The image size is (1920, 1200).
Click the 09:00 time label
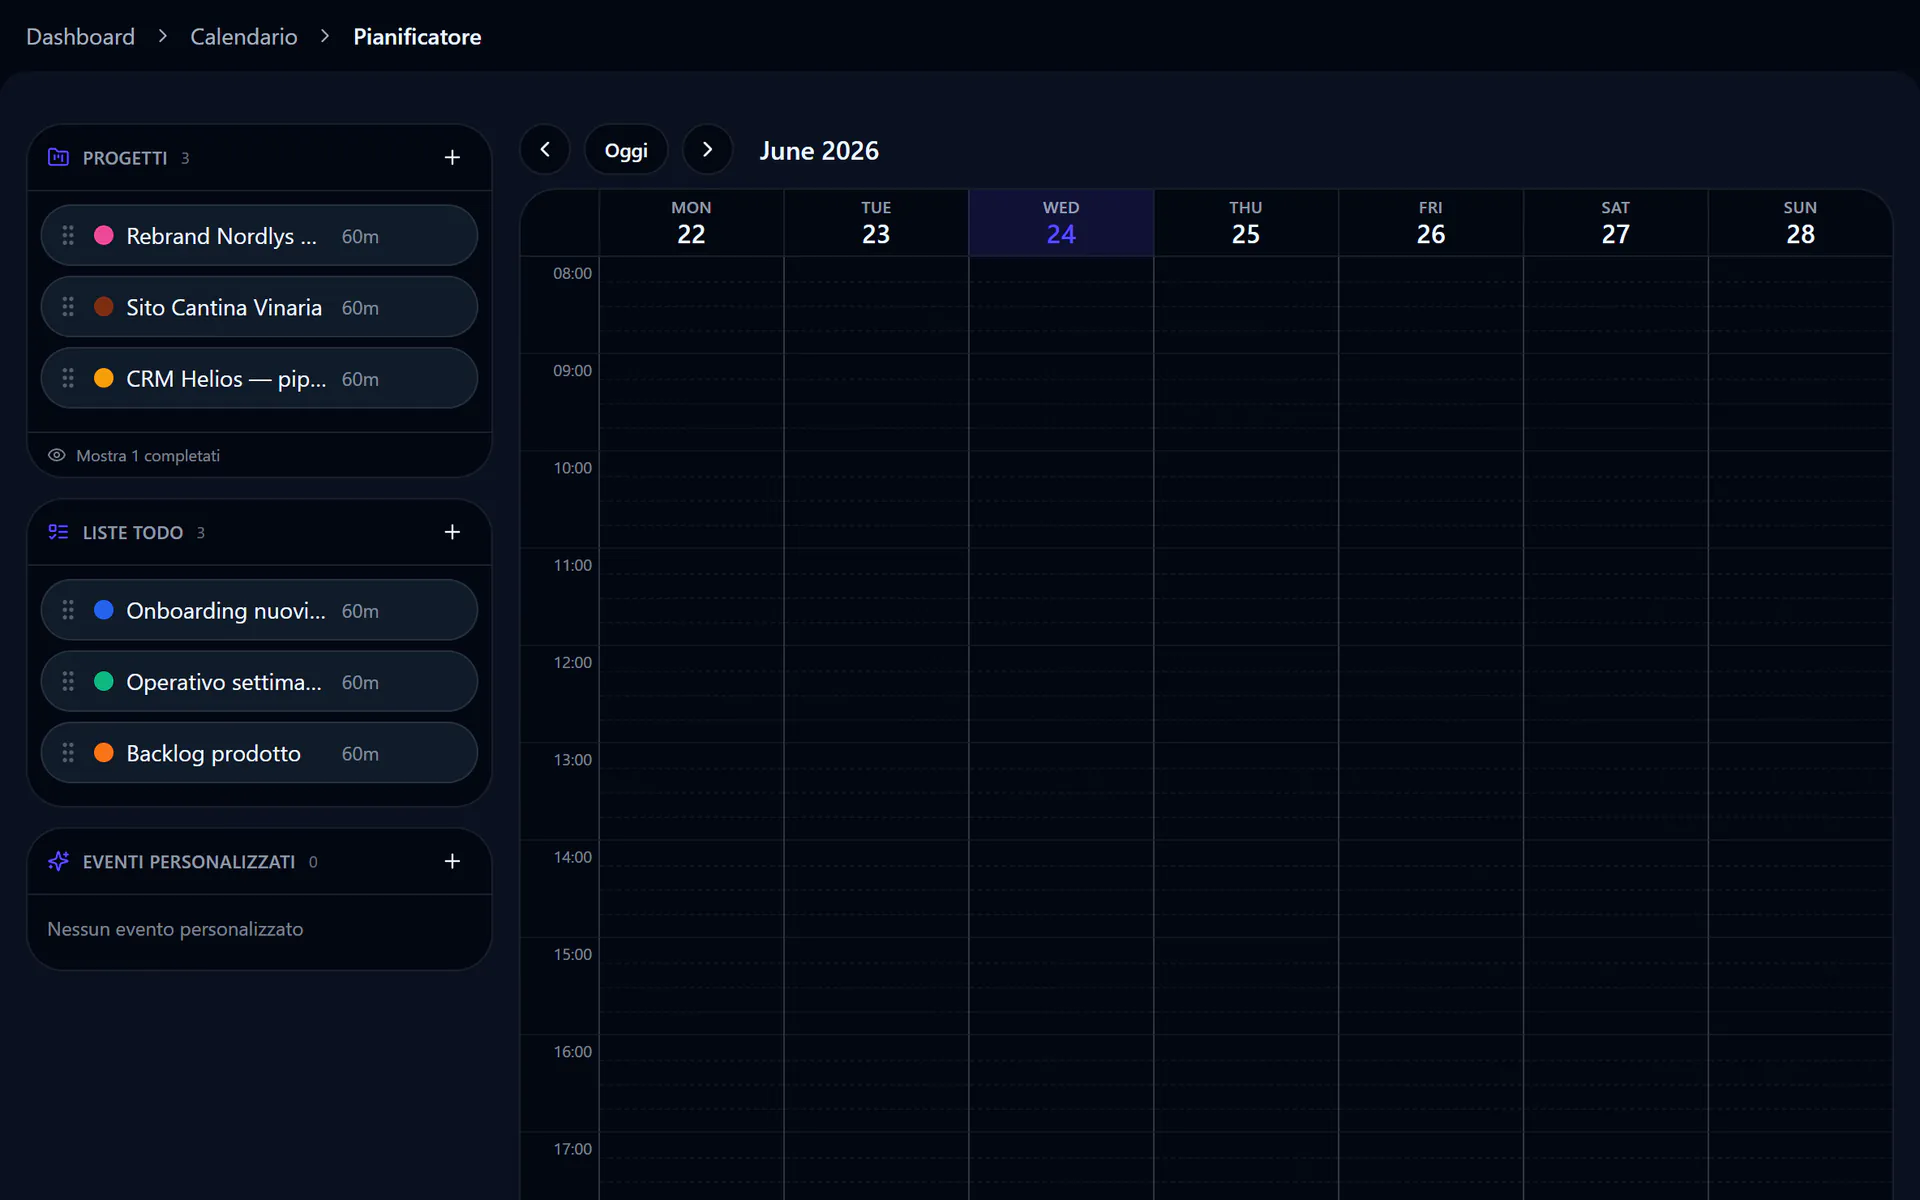tap(572, 371)
